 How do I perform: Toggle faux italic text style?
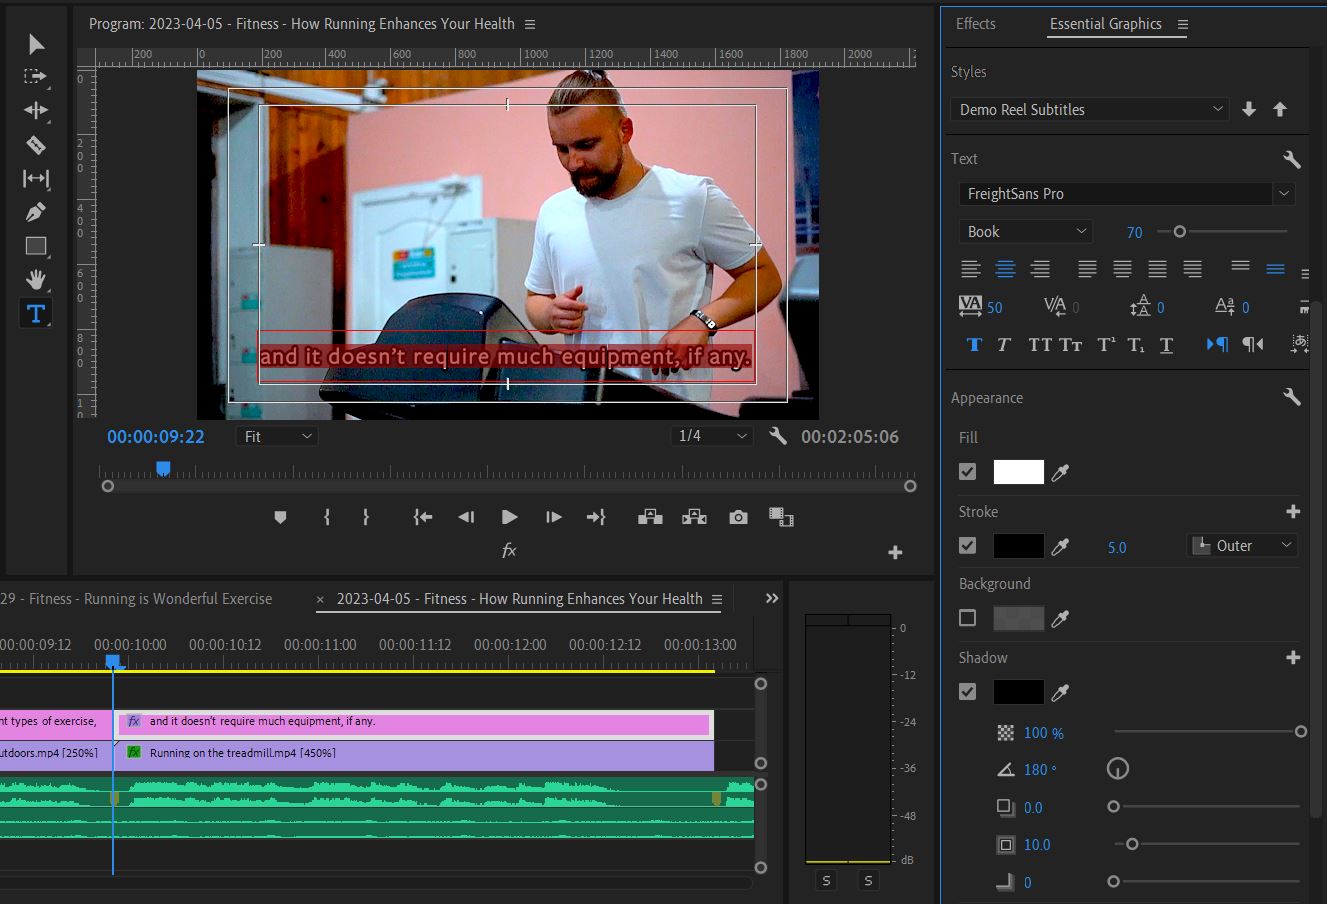tap(1004, 345)
